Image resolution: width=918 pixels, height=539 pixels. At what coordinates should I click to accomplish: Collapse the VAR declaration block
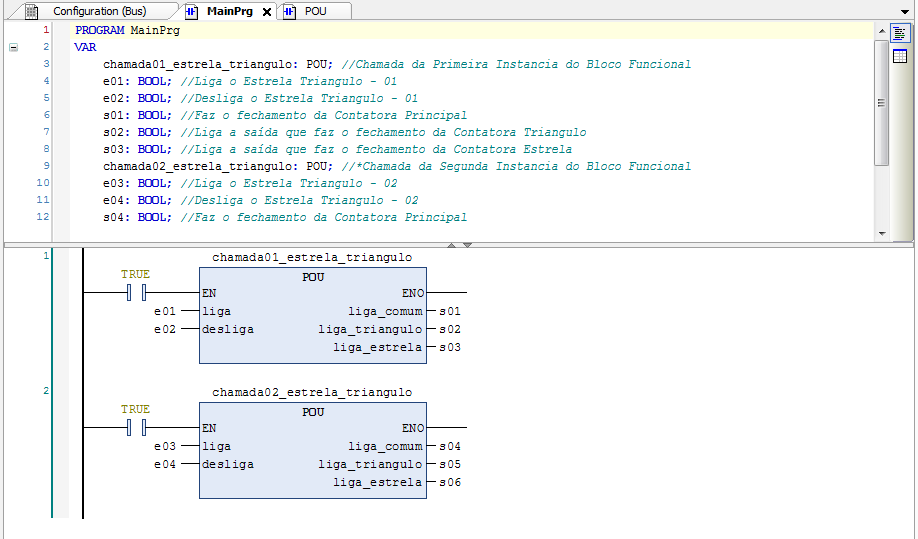click(13, 47)
